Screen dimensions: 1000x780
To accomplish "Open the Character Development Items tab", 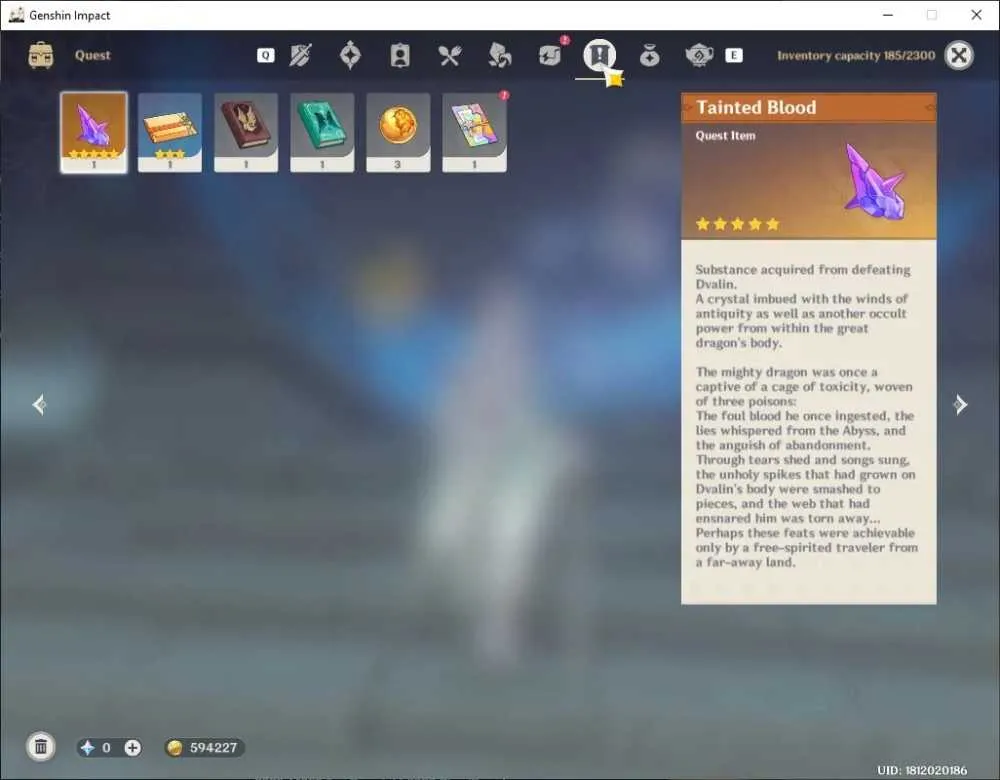I will pos(400,55).
